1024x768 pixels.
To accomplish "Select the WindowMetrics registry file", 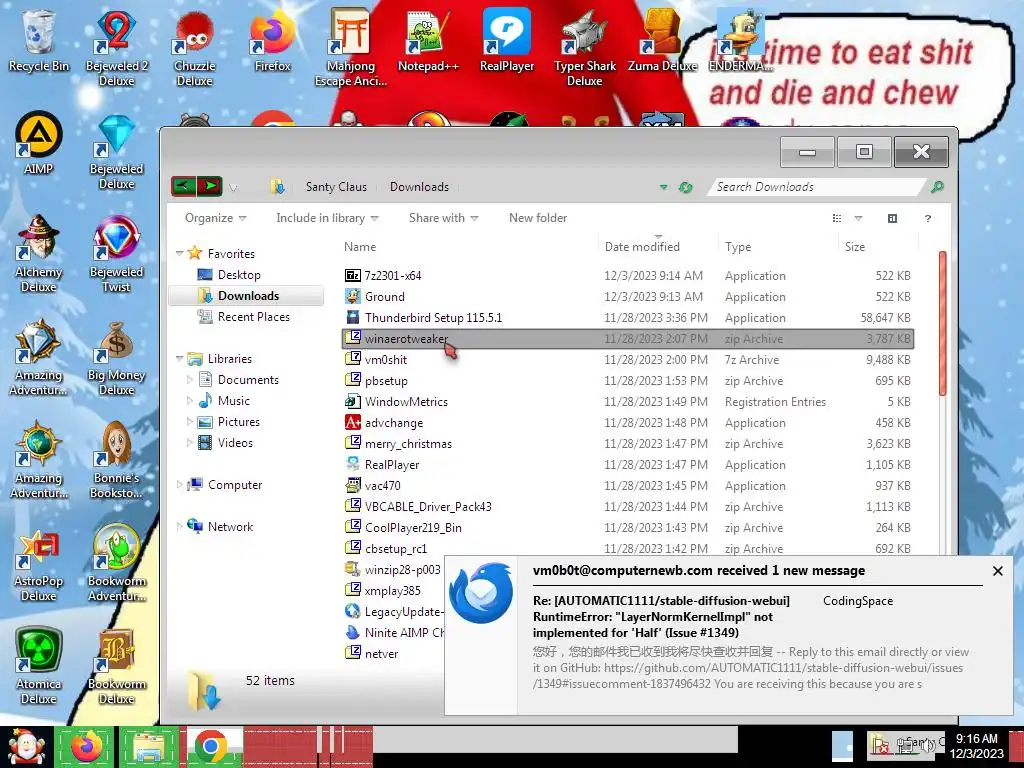I will pos(628,402).
